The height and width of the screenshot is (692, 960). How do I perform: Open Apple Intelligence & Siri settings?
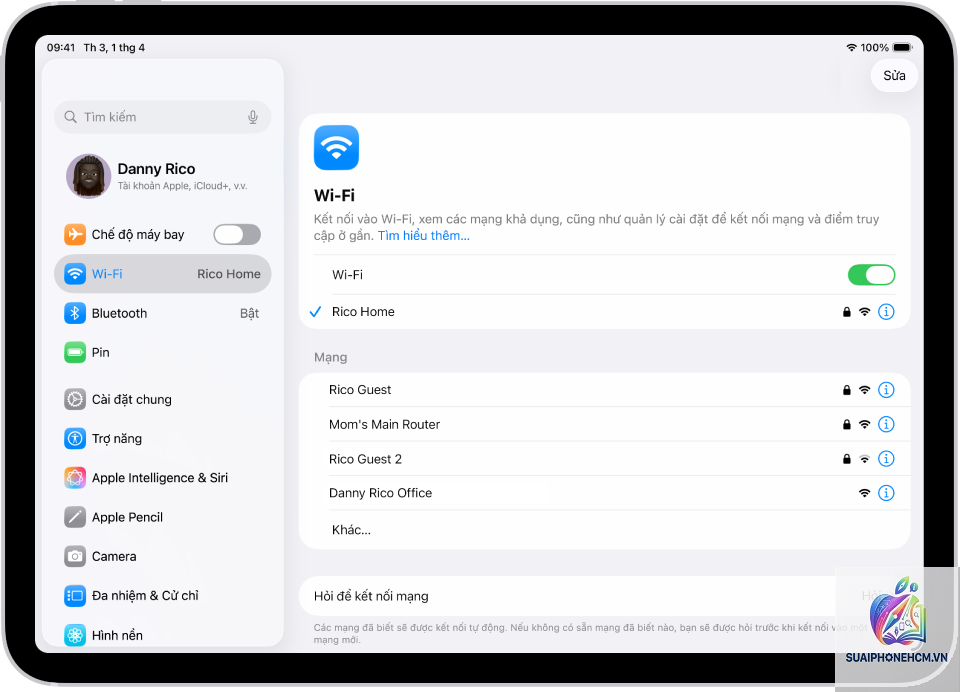click(163, 478)
